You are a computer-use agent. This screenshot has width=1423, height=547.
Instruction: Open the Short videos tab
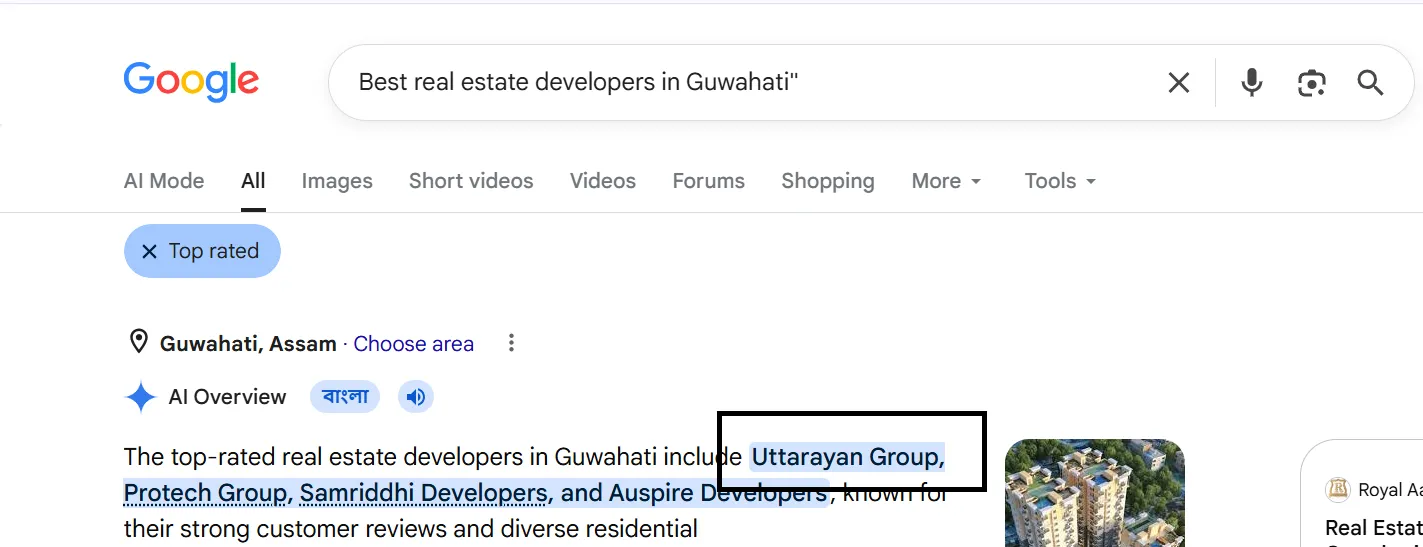point(471,181)
